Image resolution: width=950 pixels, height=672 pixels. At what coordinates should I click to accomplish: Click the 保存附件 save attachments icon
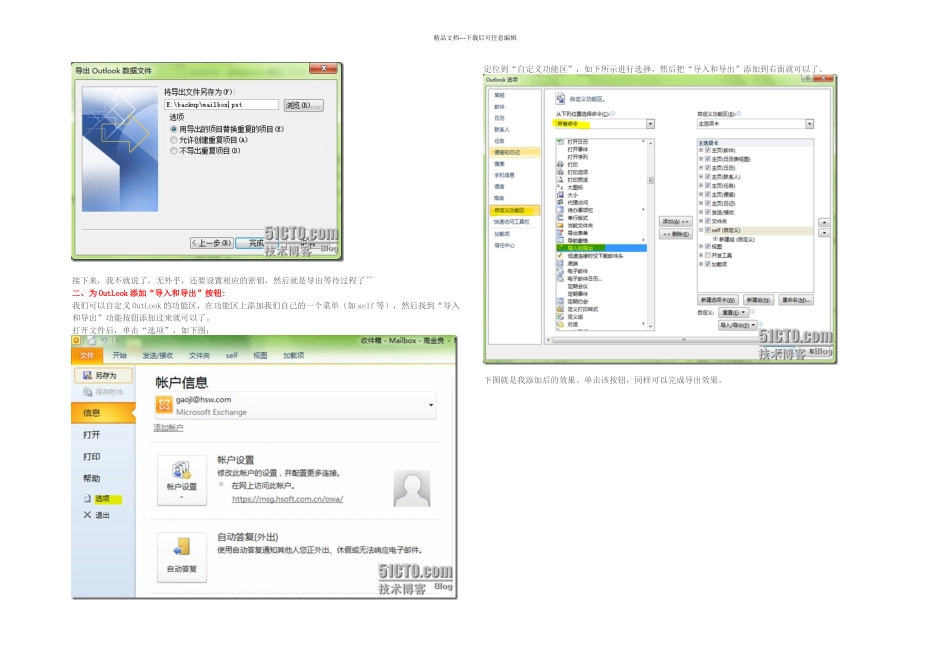[x=87, y=392]
